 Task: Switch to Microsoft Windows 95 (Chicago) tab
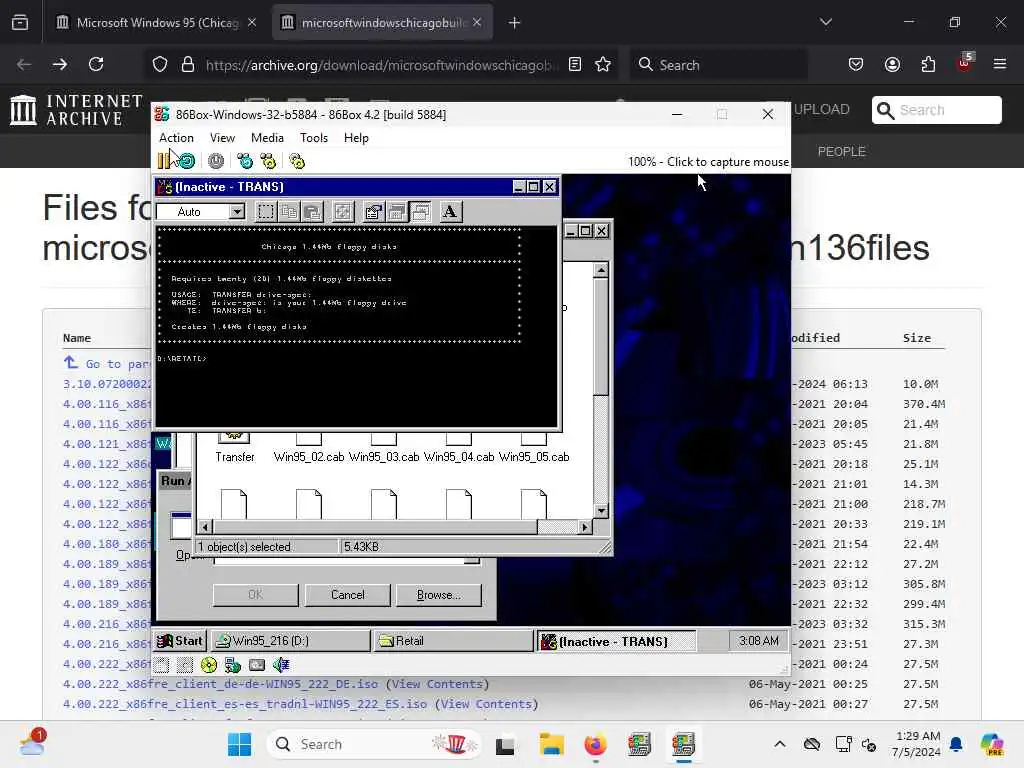[x=155, y=23]
